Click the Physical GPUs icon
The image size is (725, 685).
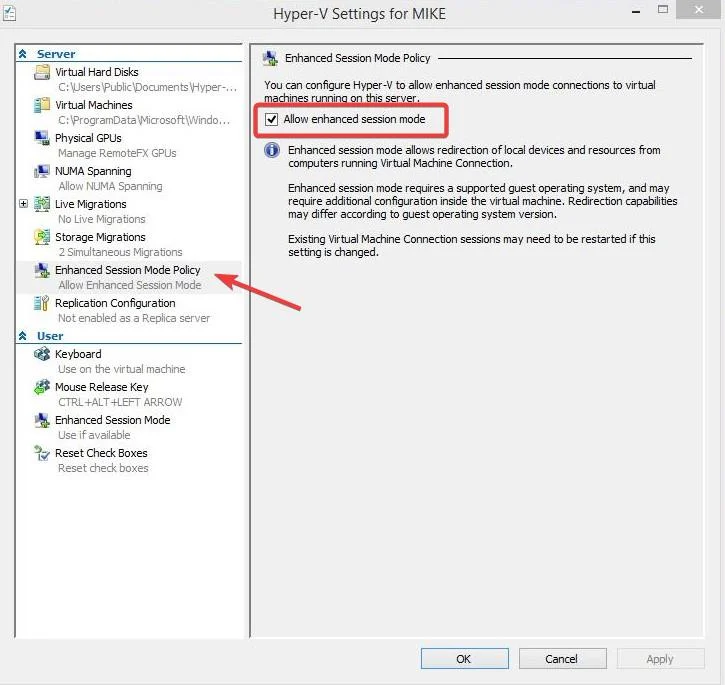point(42,138)
